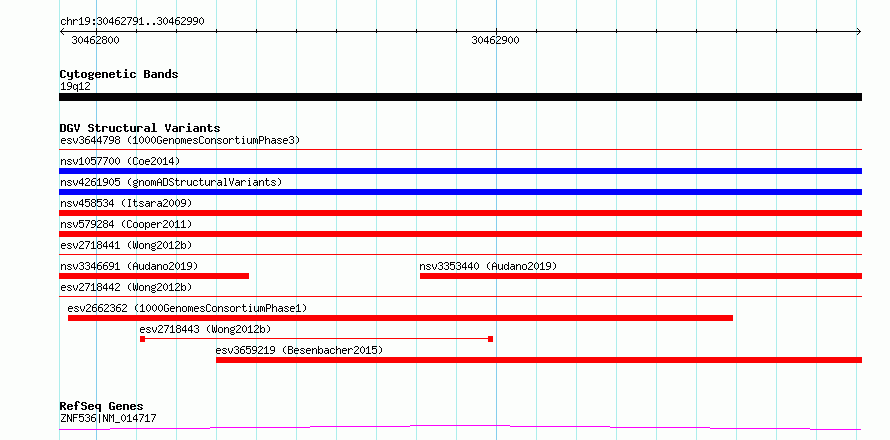Open variant esv2718441 (Wong2012b) label
This screenshot has height=440, width=890.
point(126,245)
